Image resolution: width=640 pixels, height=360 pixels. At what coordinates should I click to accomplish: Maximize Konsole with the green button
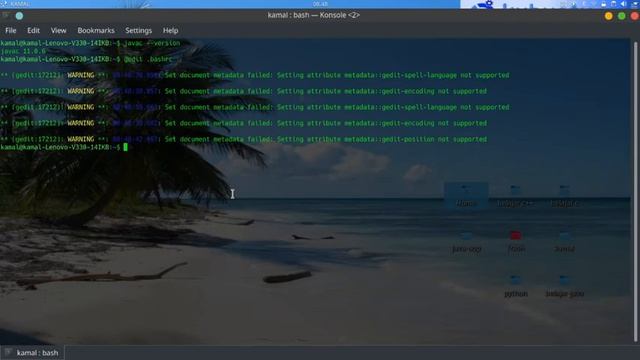click(x=622, y=16)
